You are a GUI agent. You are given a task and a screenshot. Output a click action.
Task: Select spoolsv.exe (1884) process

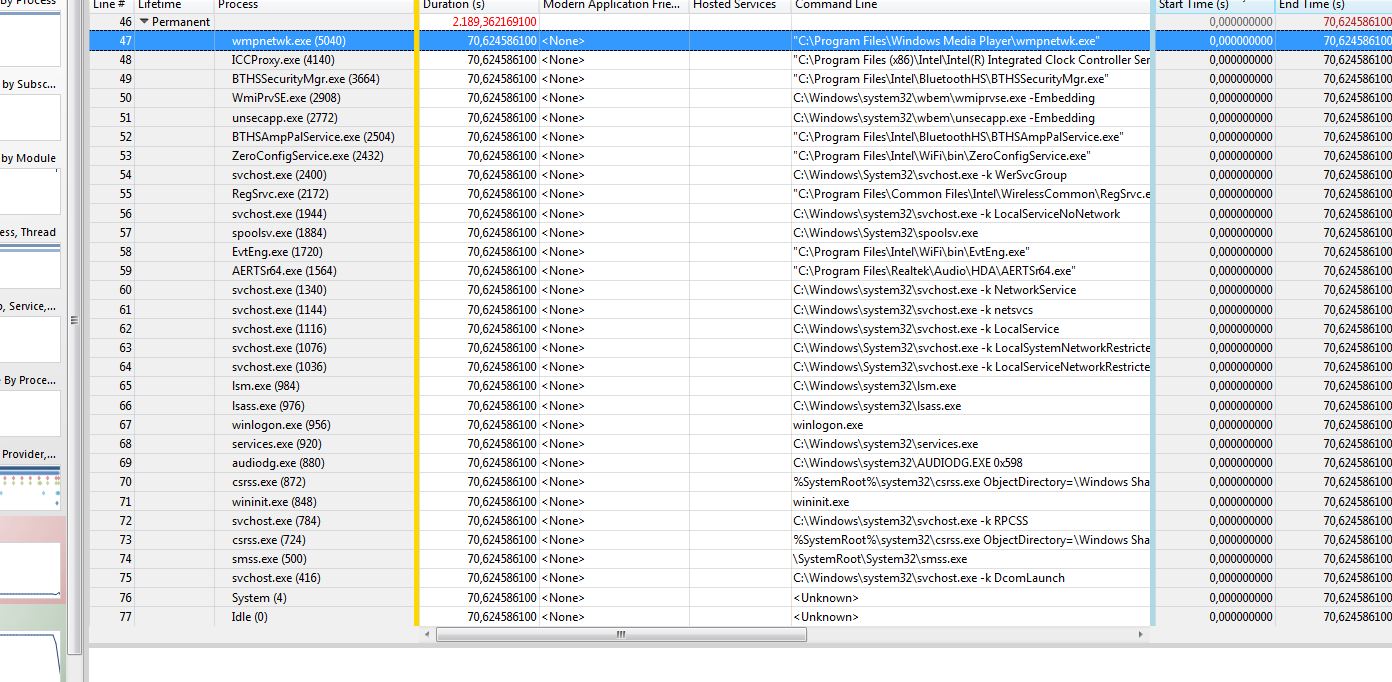click(x=279, y=233)
